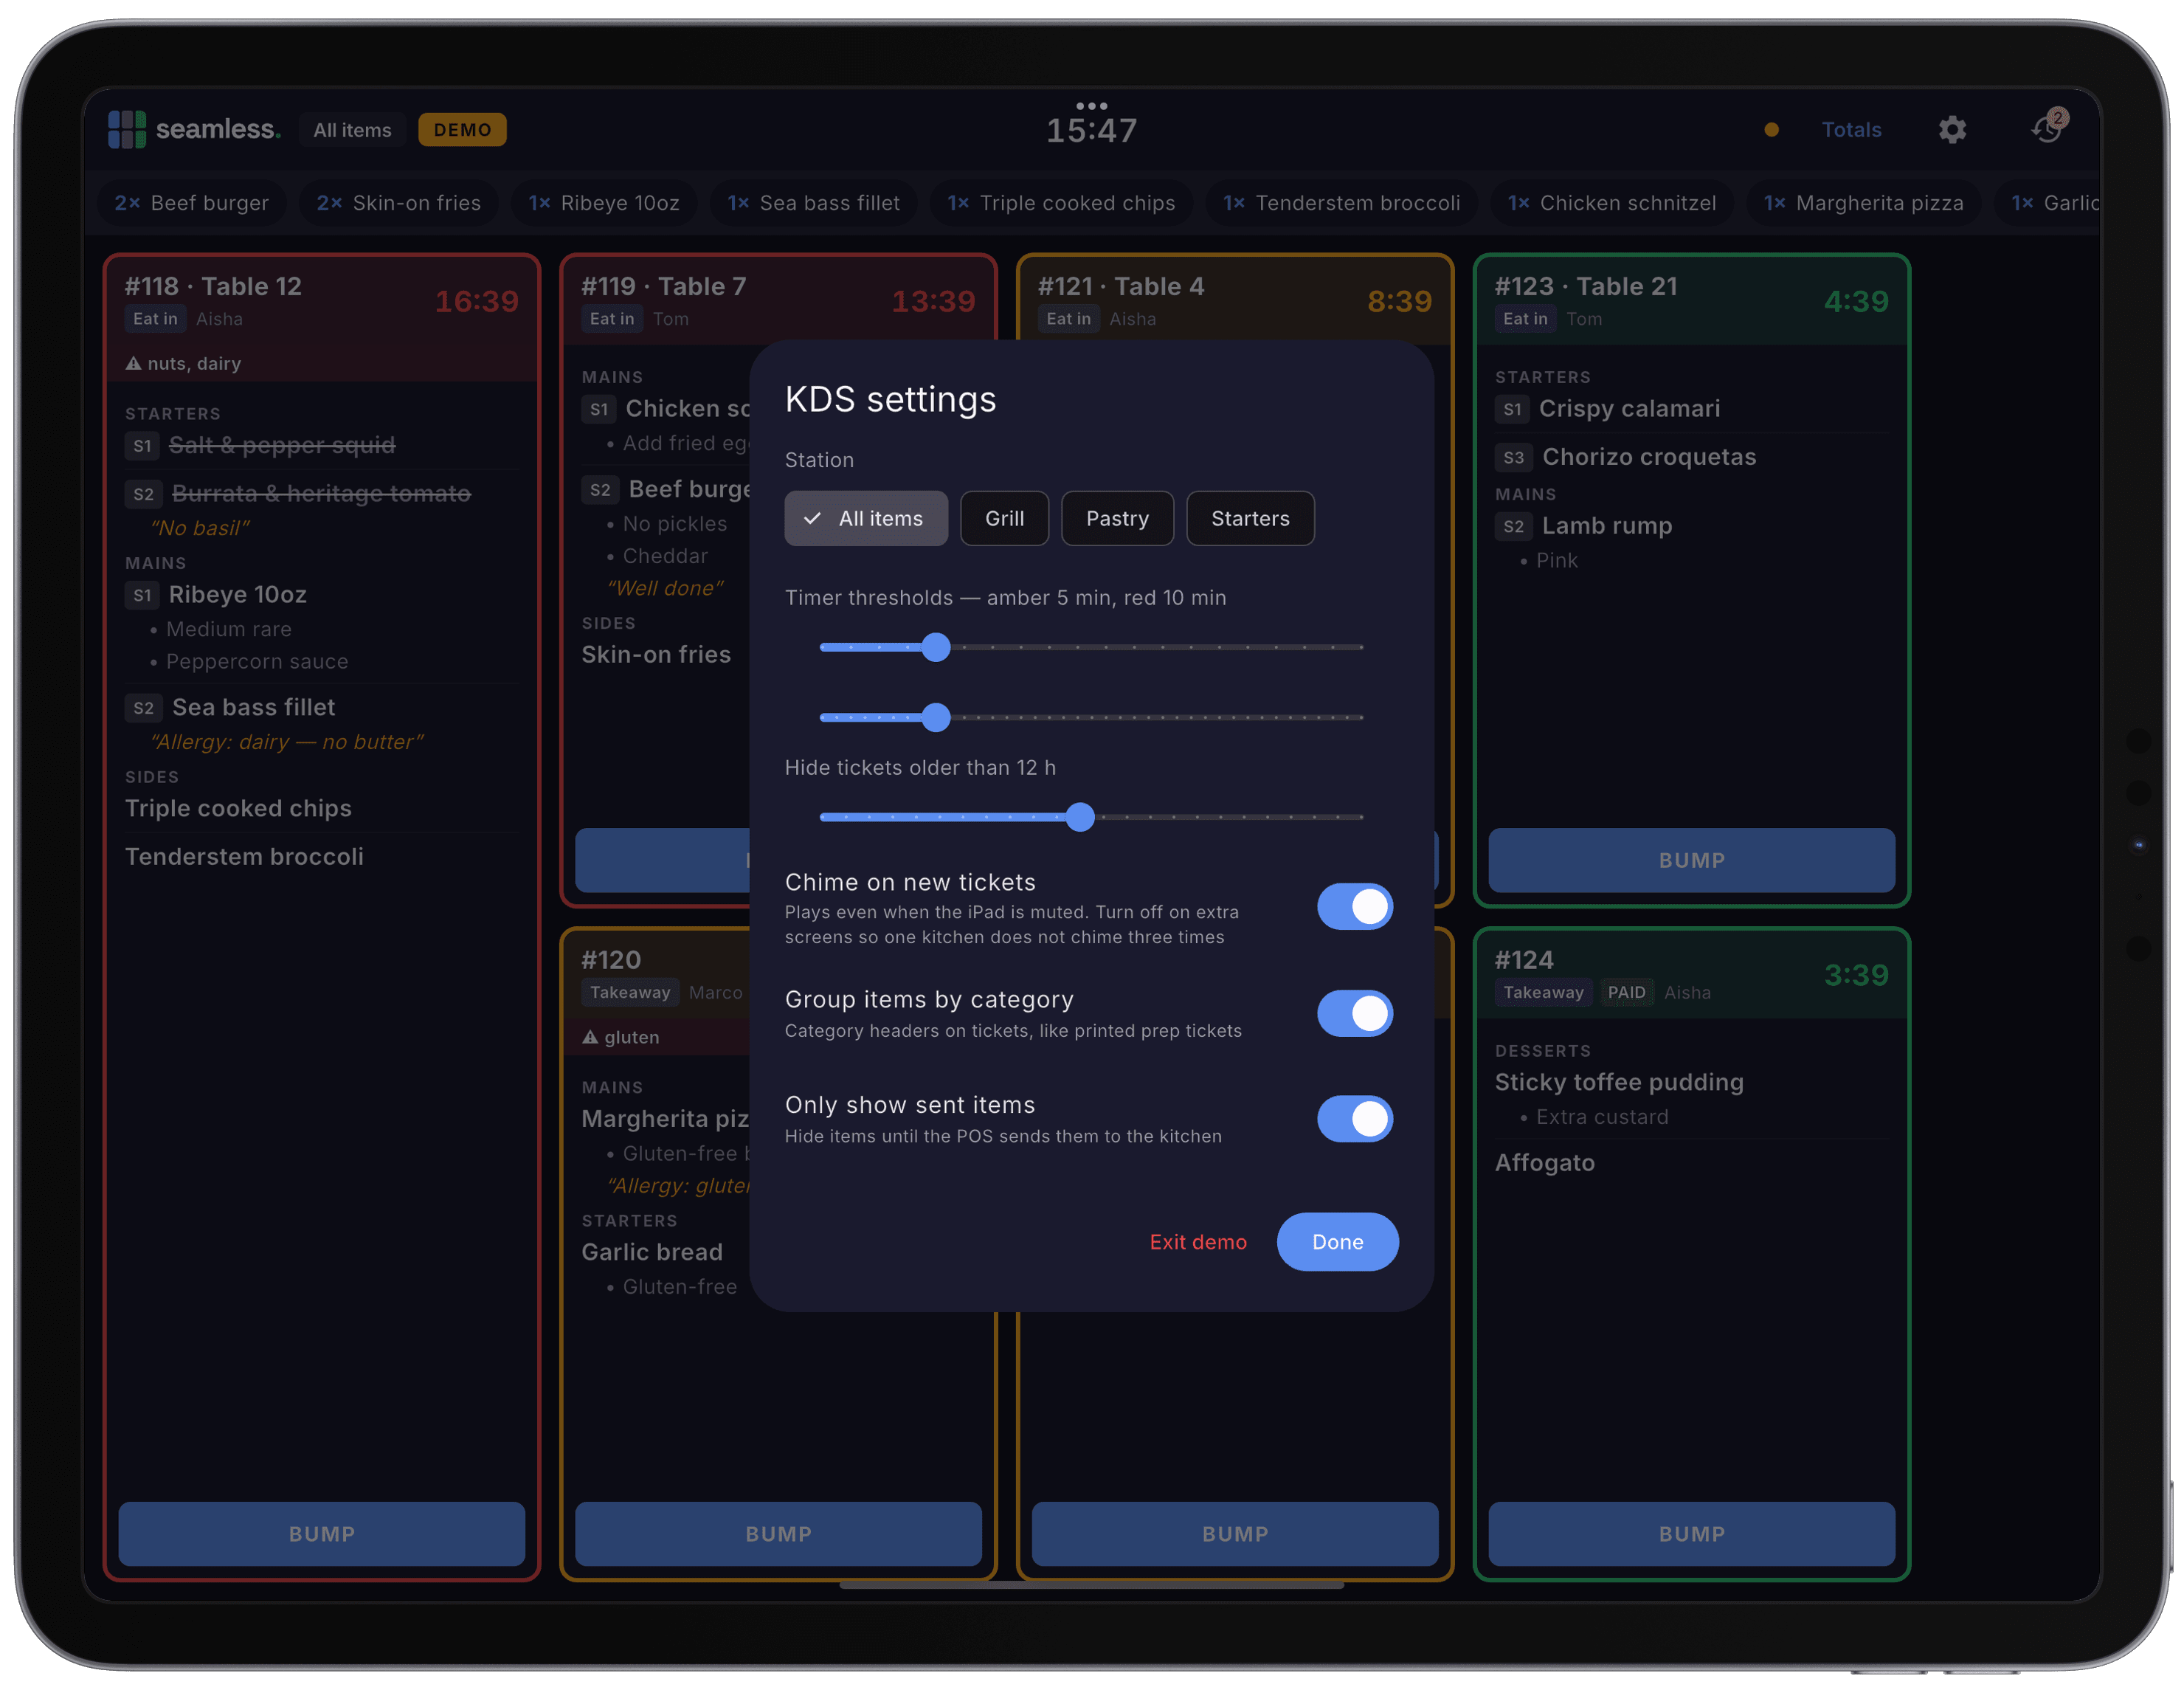
Task: Tap the Lamb rump item
Action: (x=1606, y=526)
